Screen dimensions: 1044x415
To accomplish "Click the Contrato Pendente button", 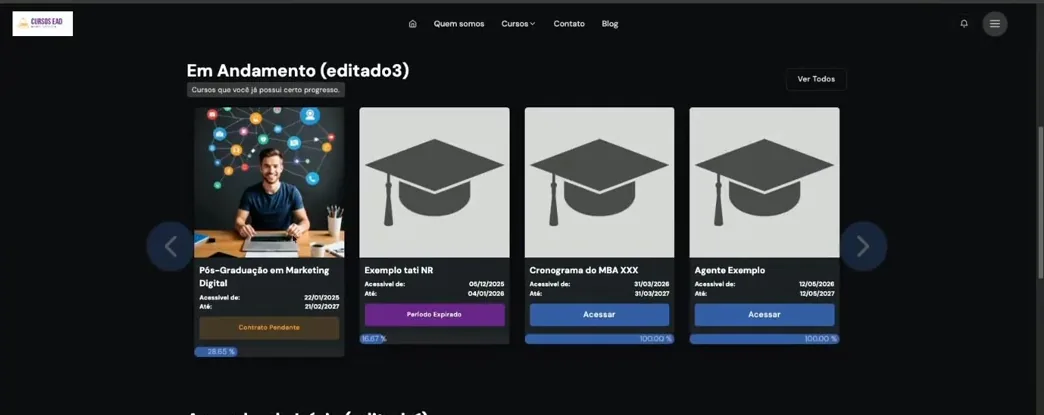I will click(x=269, y=328).
